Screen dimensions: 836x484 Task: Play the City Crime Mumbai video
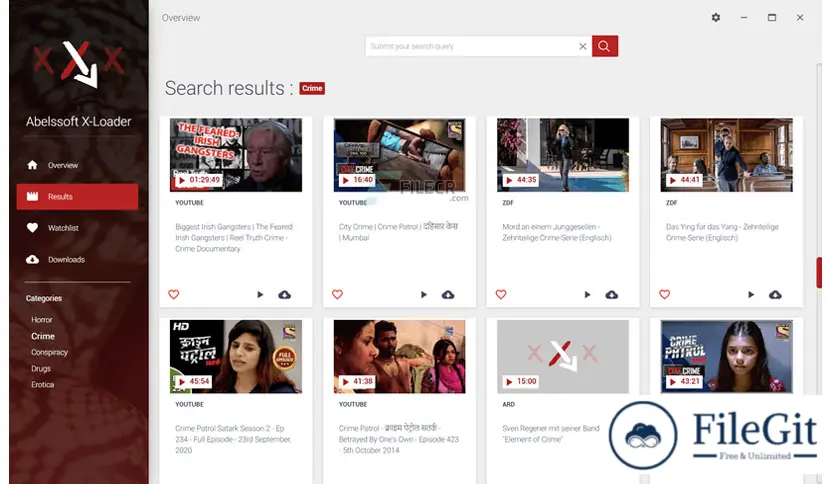pyautogui.click(x=424, y=294)
